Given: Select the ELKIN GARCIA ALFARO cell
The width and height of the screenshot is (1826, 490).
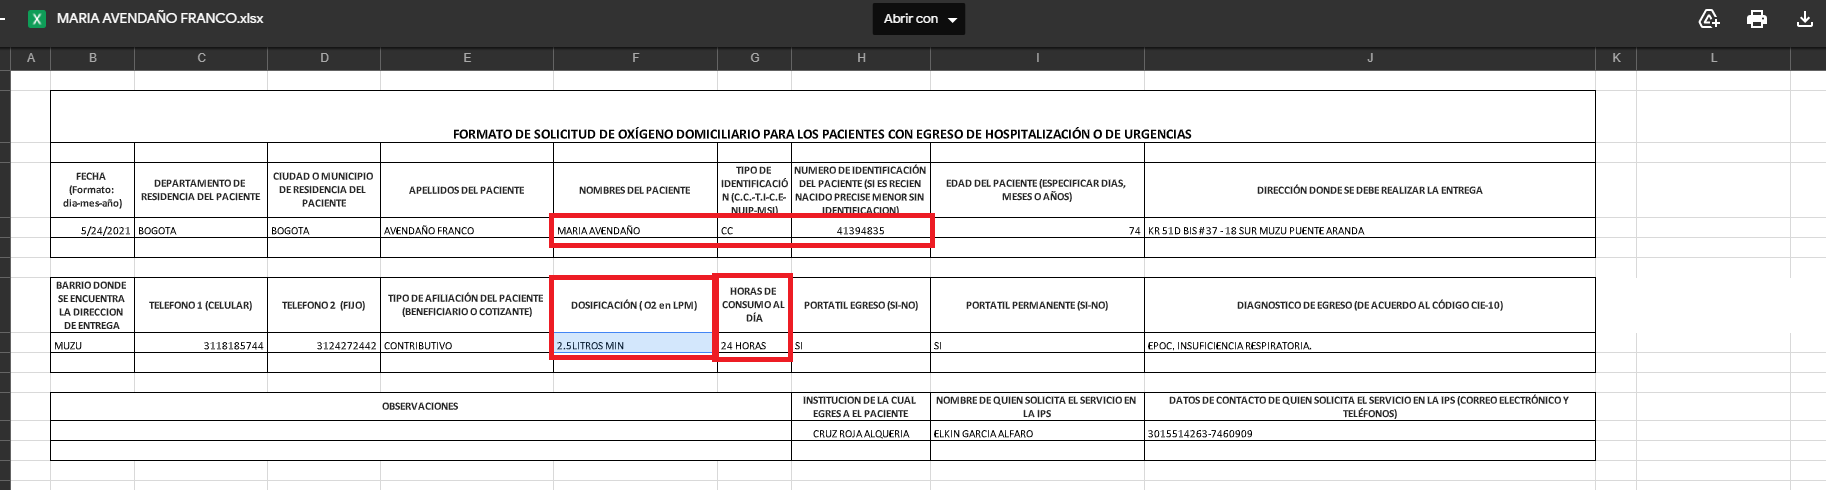Looking at the screenshot, I should pos(1038,433).
